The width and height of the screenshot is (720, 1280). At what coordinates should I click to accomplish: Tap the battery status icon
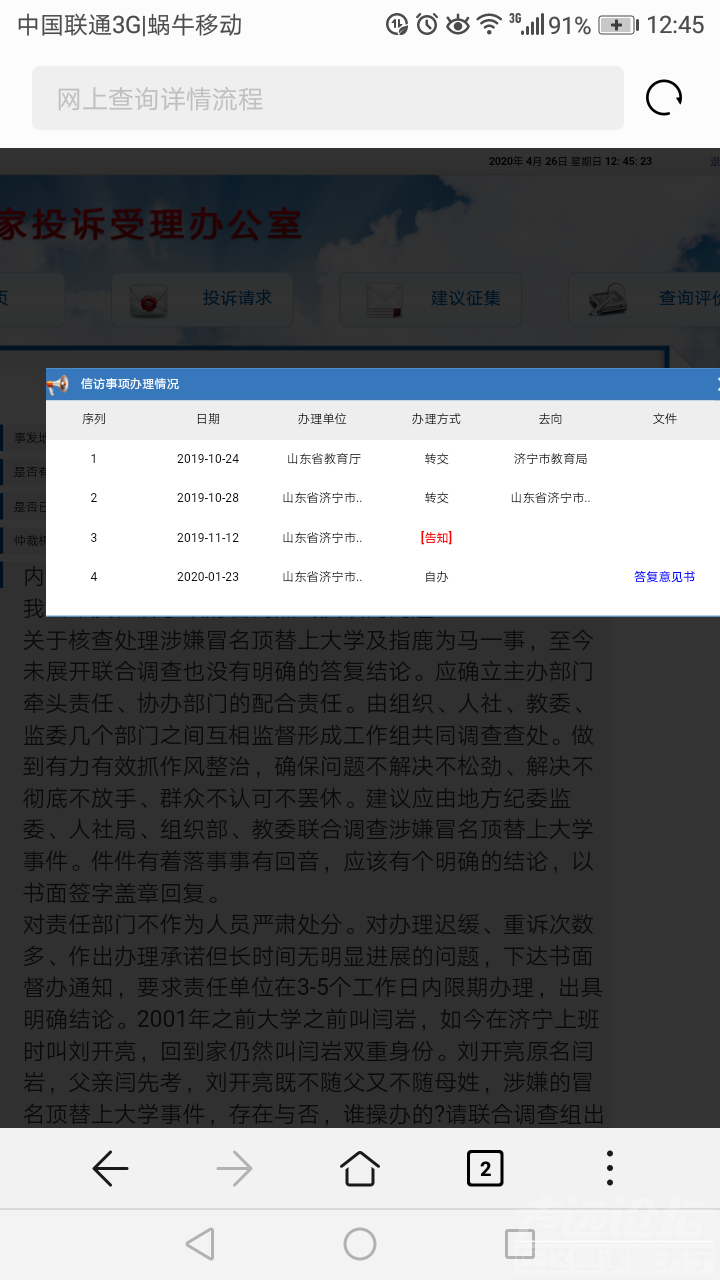(x=618, y=25)
